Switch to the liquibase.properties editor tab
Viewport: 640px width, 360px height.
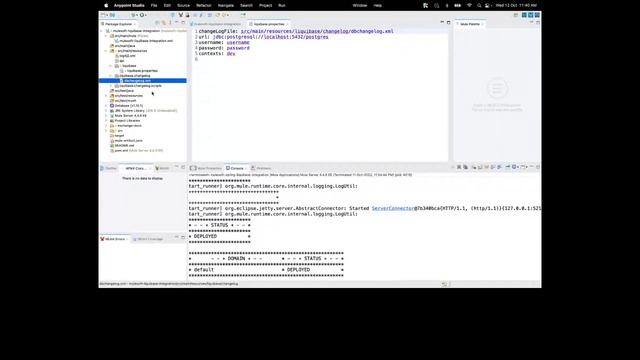(x=269, y=24)
